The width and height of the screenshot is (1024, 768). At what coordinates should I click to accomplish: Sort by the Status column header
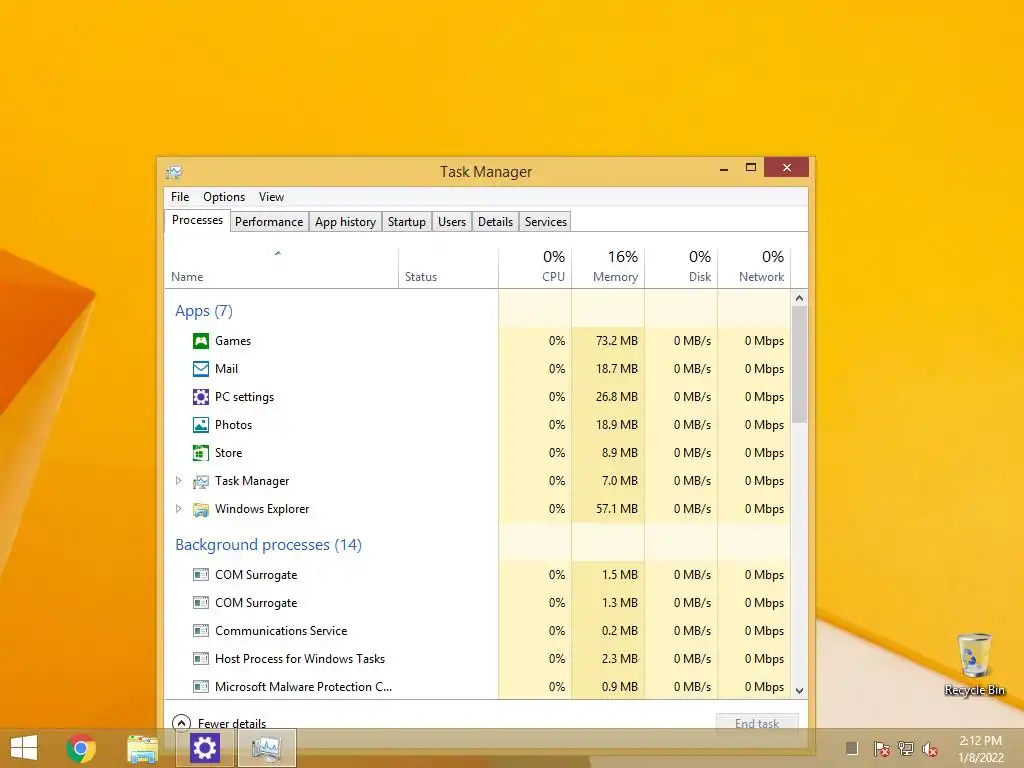[x=449, y=268]
